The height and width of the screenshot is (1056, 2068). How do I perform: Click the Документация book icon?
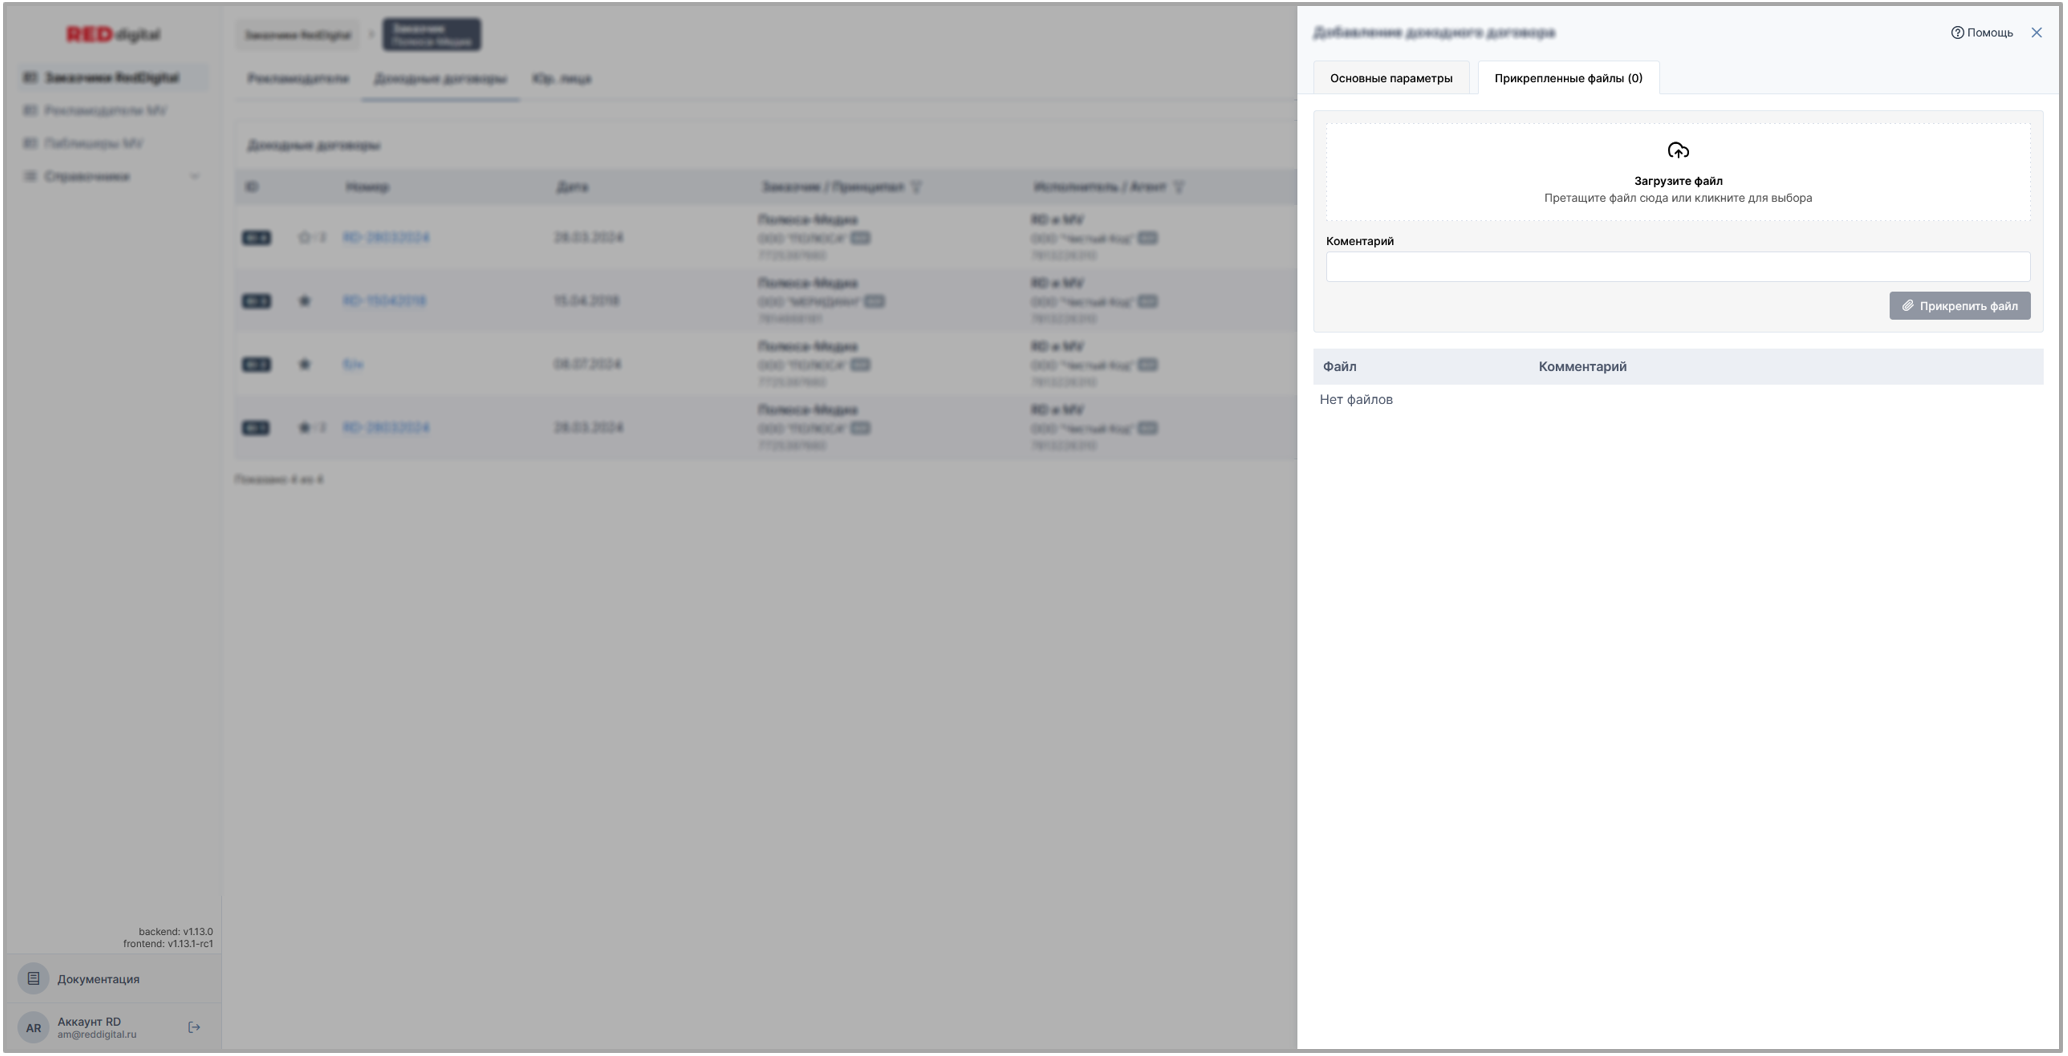33,979
